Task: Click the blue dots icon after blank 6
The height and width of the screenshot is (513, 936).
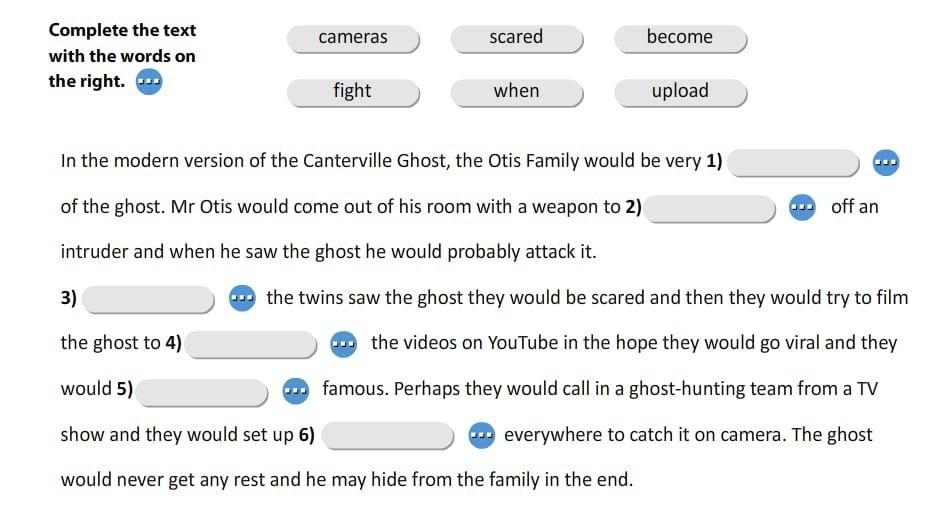Action: [x=481, y=435]
